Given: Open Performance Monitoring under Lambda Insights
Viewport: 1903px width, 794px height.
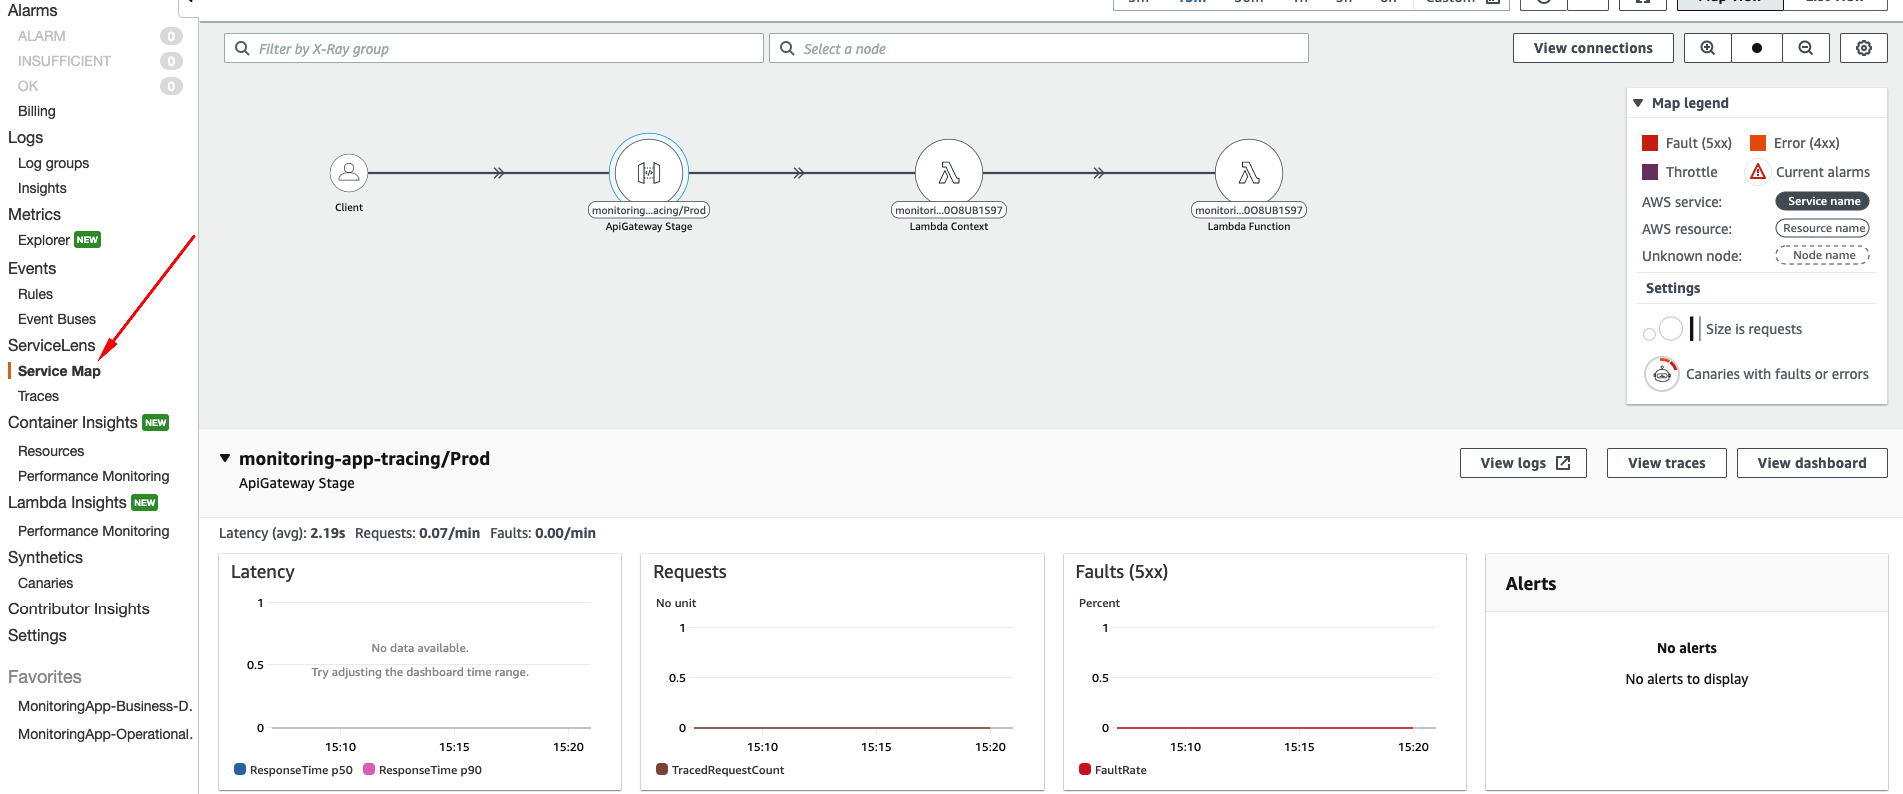Looking at the screenshot, I should pos(94,531).
